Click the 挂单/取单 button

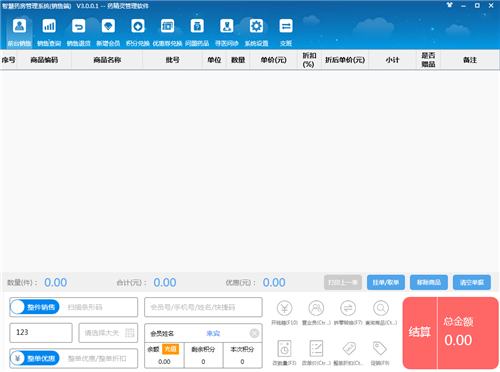tap(386, 282)
